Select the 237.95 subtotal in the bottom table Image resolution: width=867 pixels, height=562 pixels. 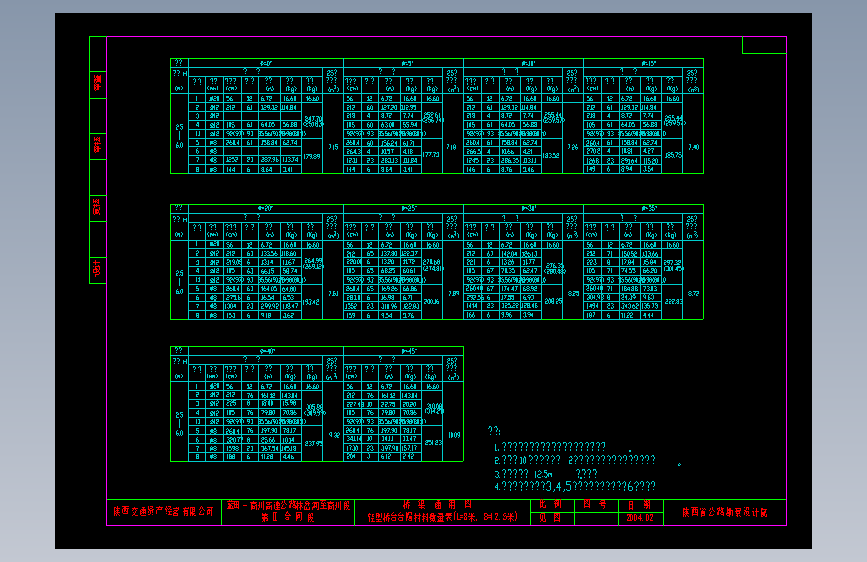click(x=313, y=443)
